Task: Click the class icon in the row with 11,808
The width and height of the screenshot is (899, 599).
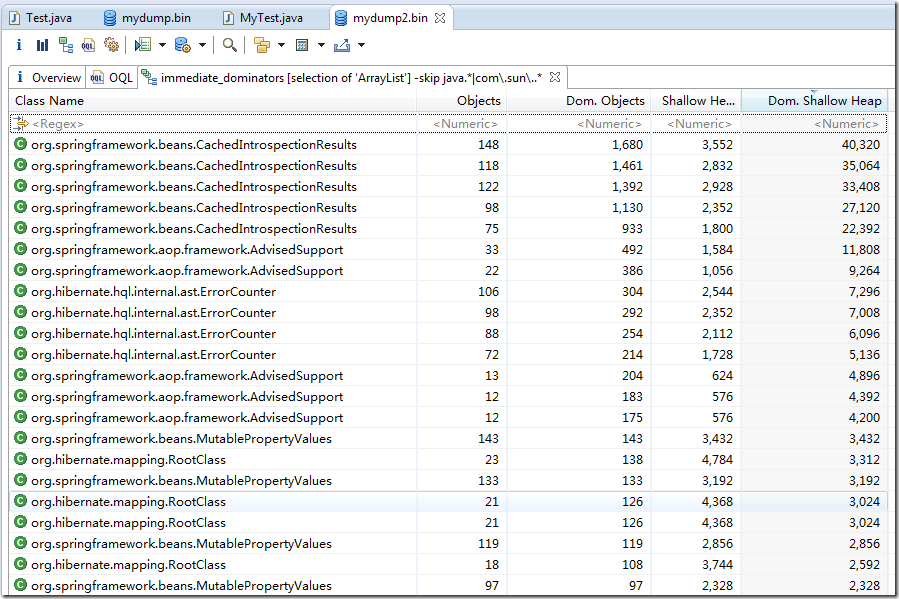Action: 21,249
